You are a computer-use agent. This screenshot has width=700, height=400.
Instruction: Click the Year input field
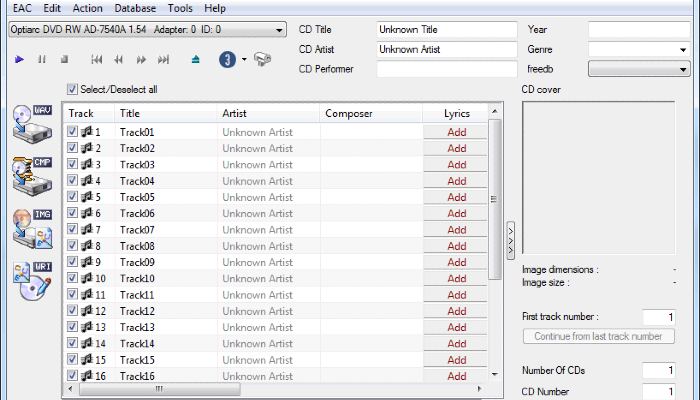coord(639,29)
